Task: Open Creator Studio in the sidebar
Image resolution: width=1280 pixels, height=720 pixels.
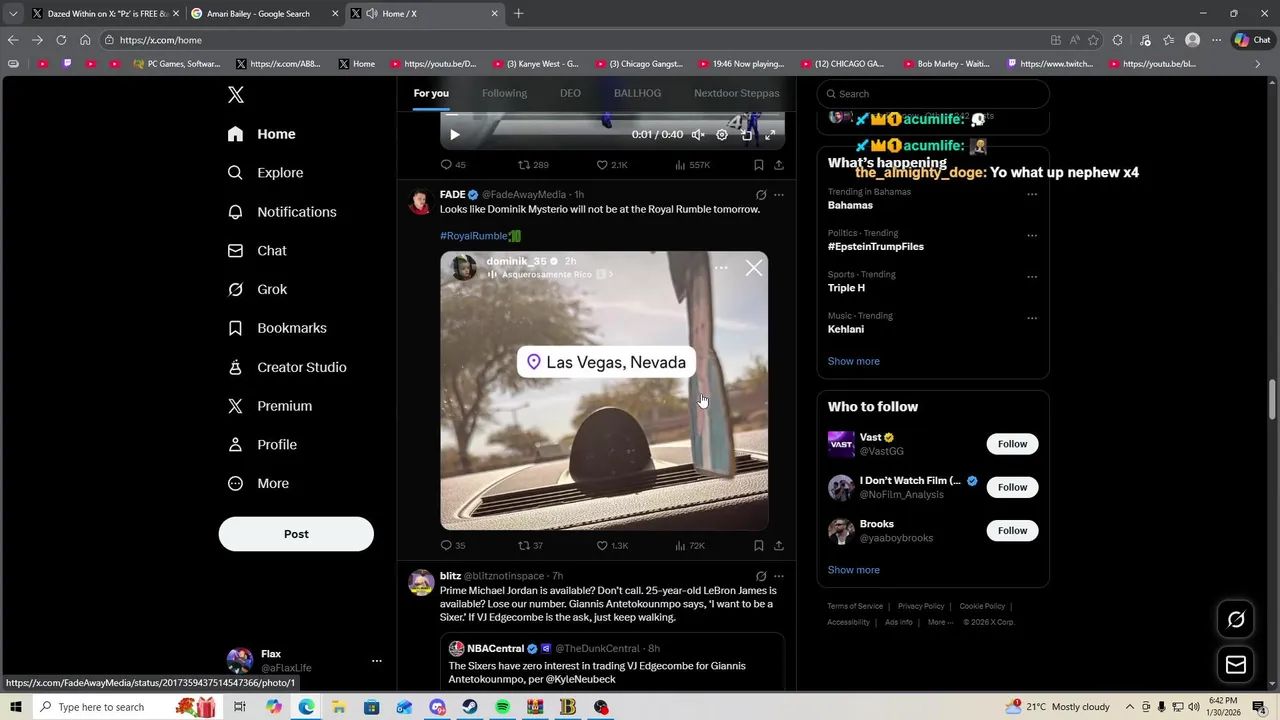Action: pos(287,367)
